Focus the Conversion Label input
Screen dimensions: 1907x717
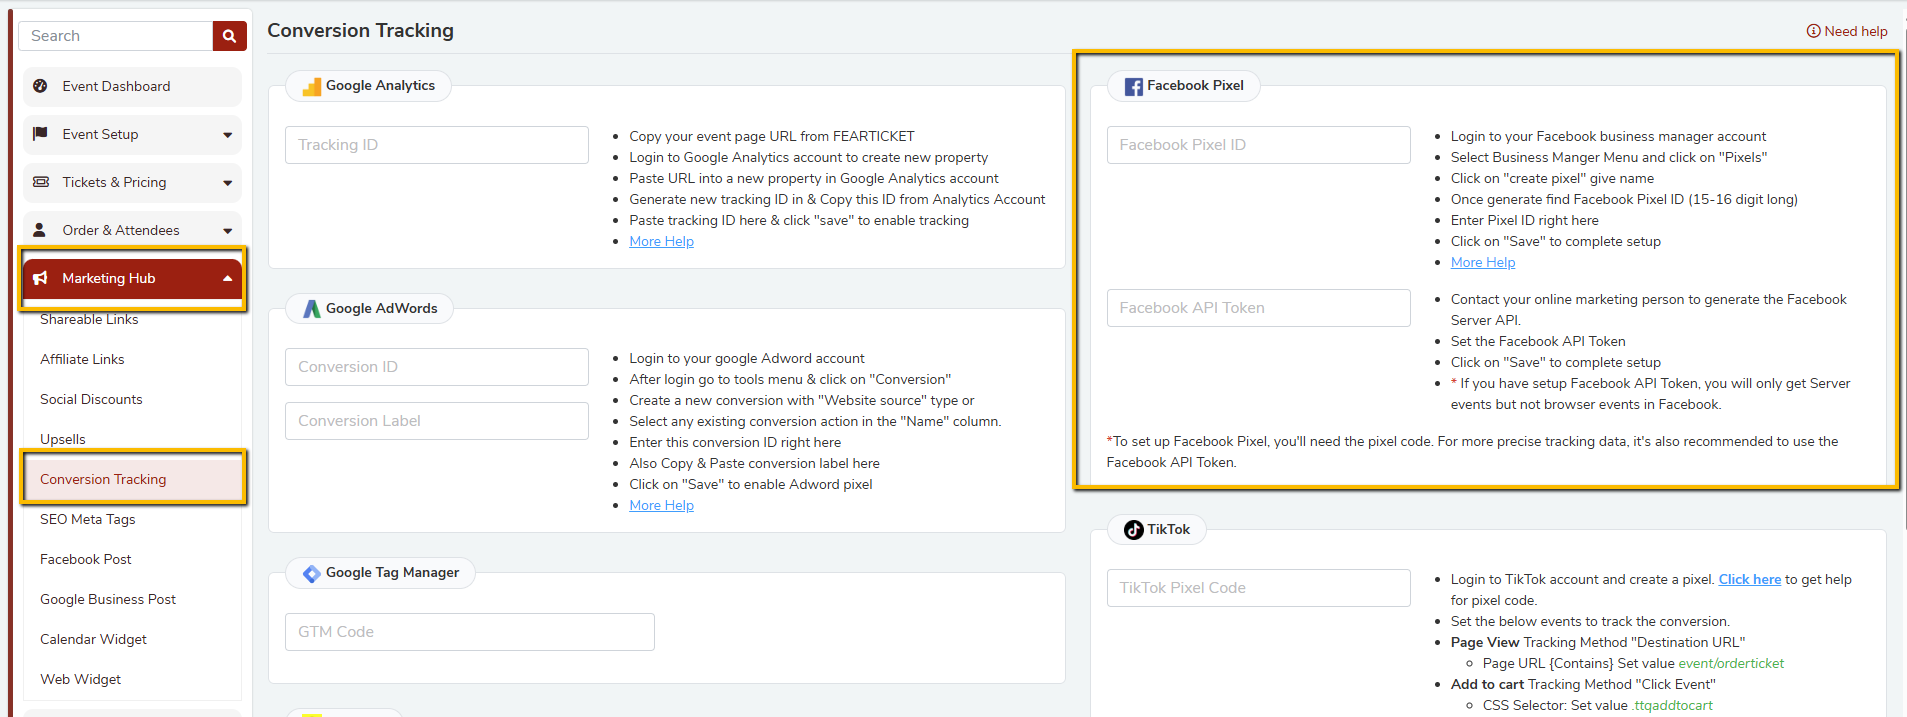pos(437,421)
